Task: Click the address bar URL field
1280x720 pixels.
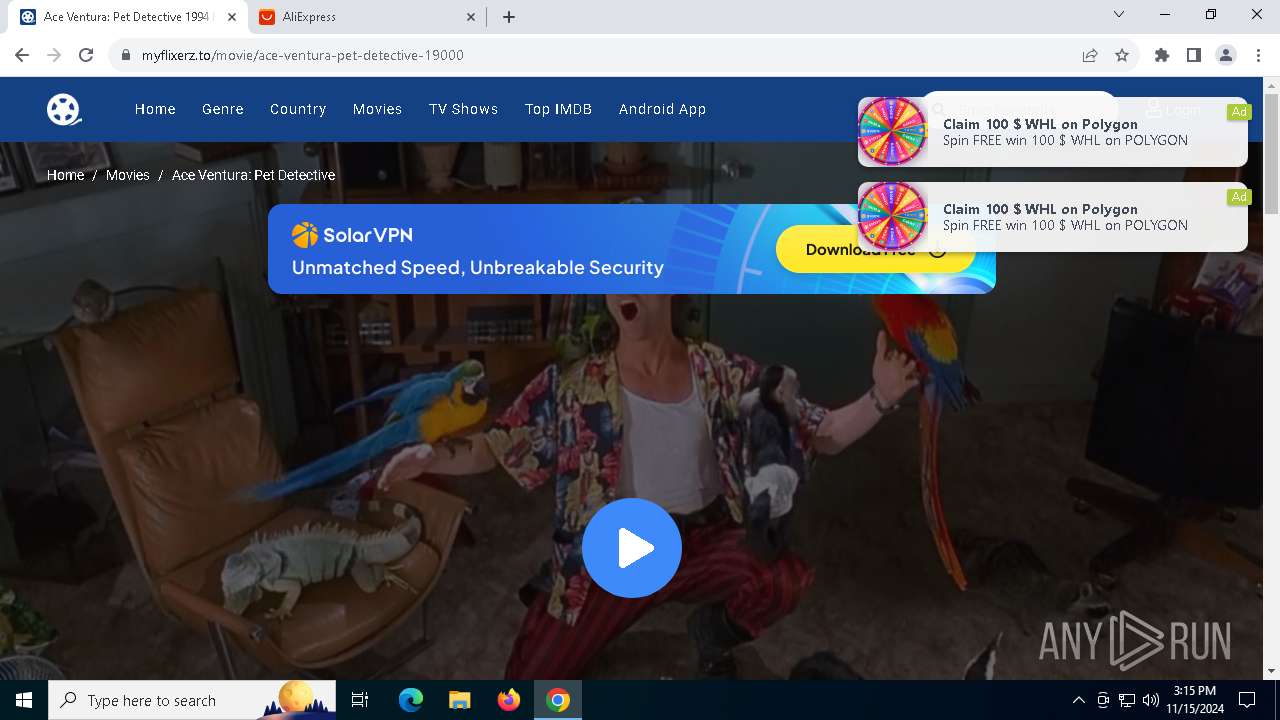Action: (x=600, y=55)
